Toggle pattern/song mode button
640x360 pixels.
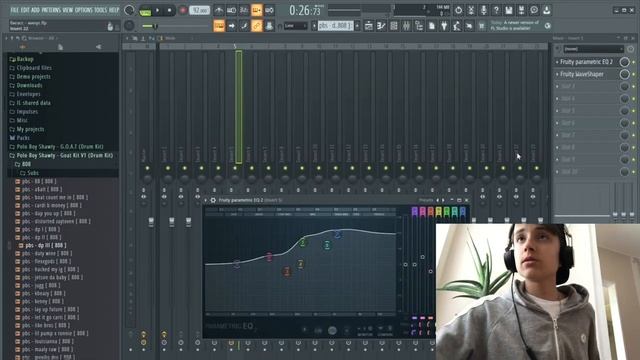pyautogui.click(x=145, y=11)
